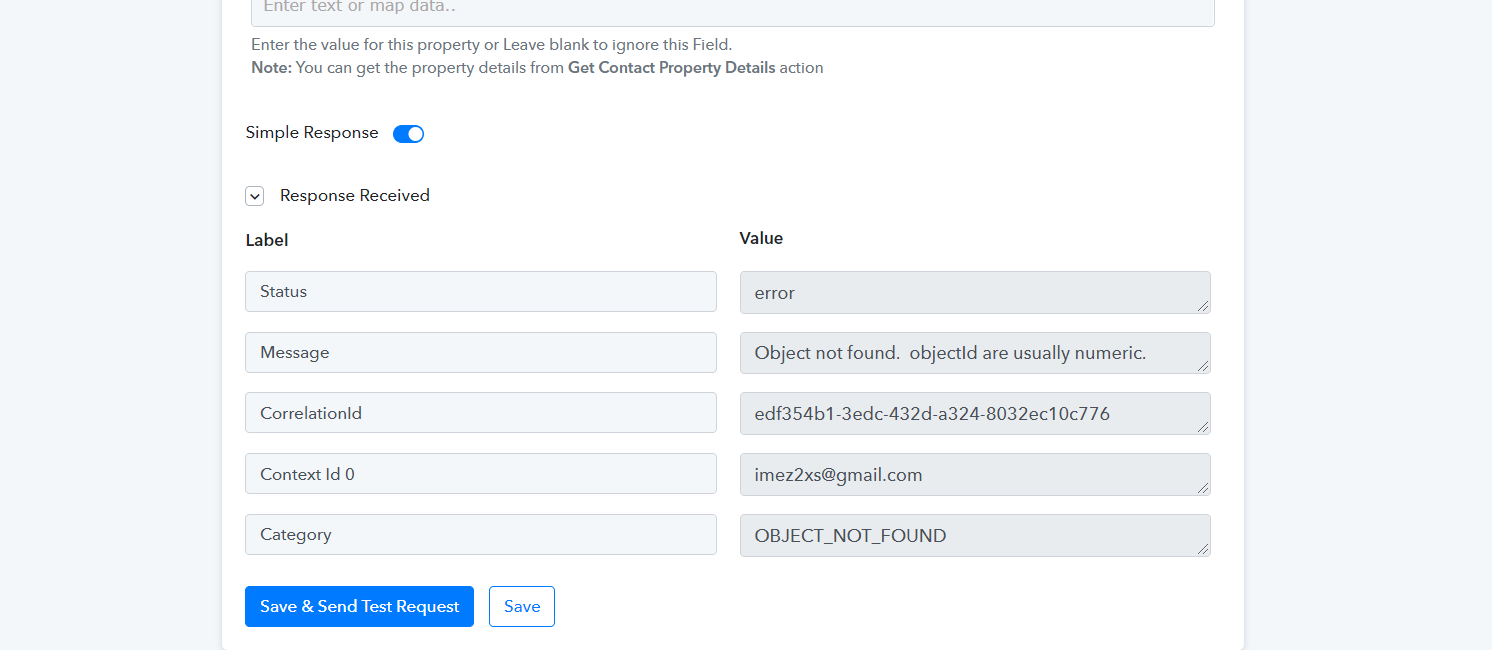Screen dimensions: 1492x650
Task: Grab resize handle of email value box
Action: click(x=1203, y=488)
